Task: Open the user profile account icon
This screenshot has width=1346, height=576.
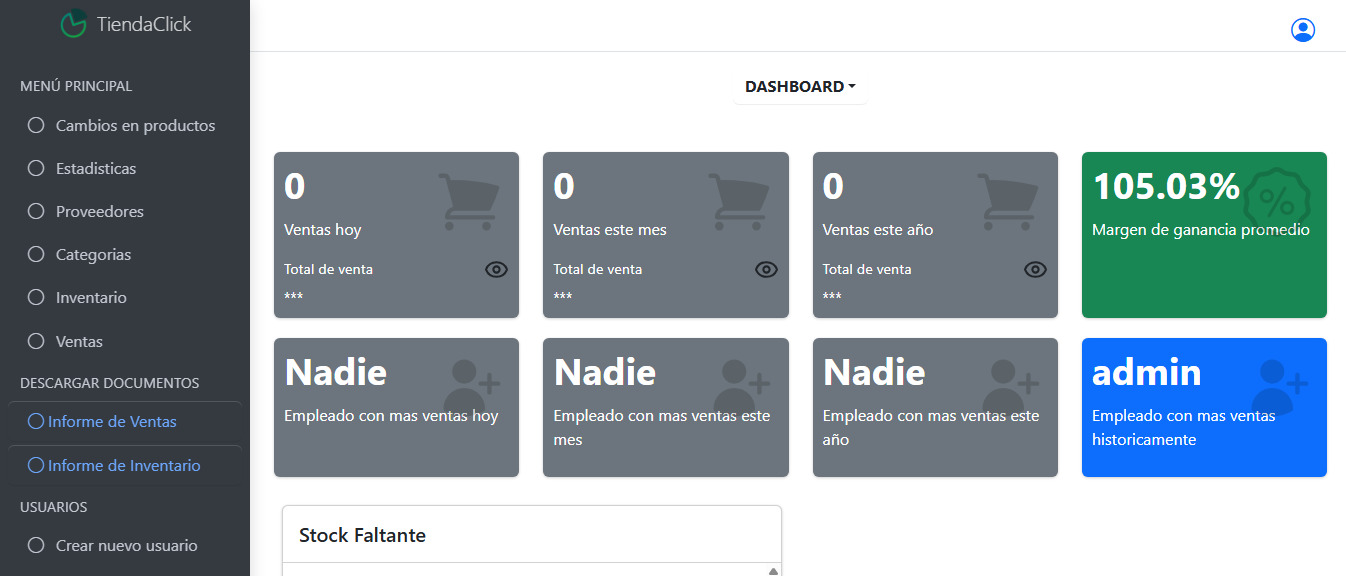Action: click(x=1302, y=30)
